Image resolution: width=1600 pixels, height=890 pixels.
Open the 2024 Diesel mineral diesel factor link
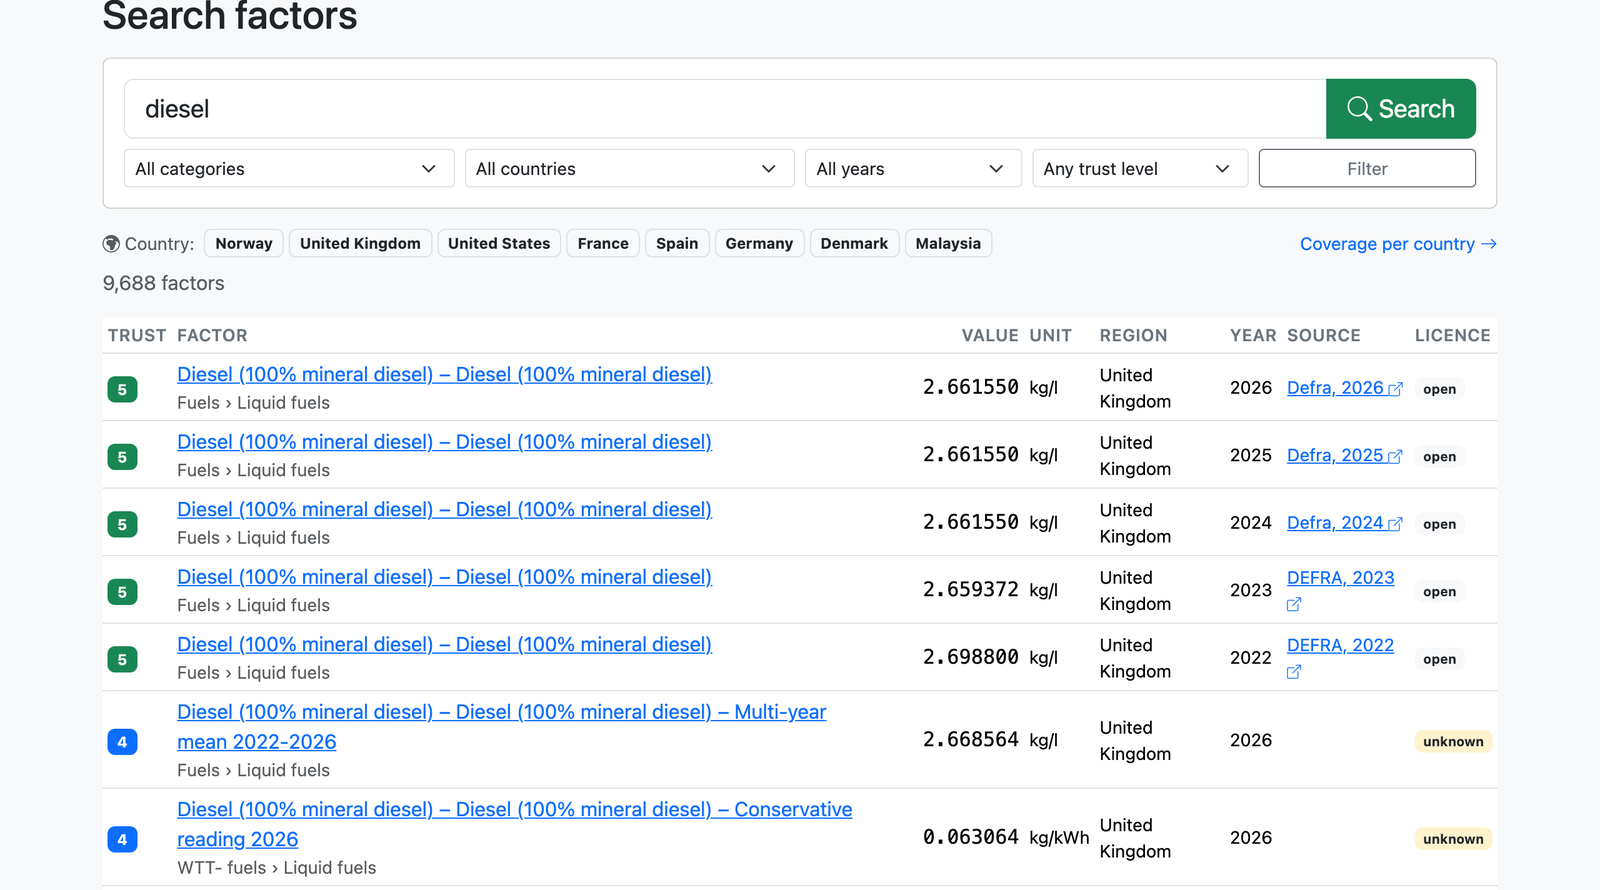(444, 509)
